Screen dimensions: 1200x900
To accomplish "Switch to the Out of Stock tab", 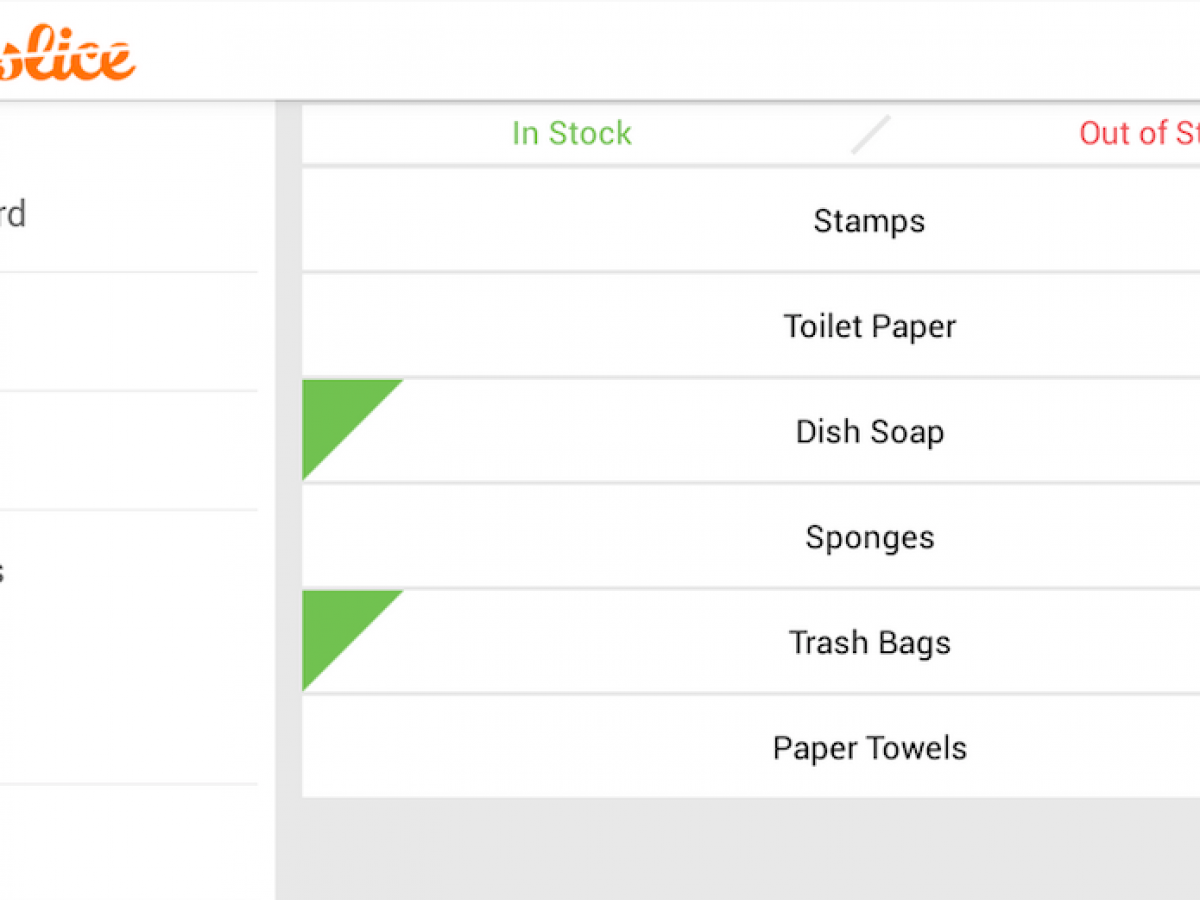I will (x=1138, y=133).
